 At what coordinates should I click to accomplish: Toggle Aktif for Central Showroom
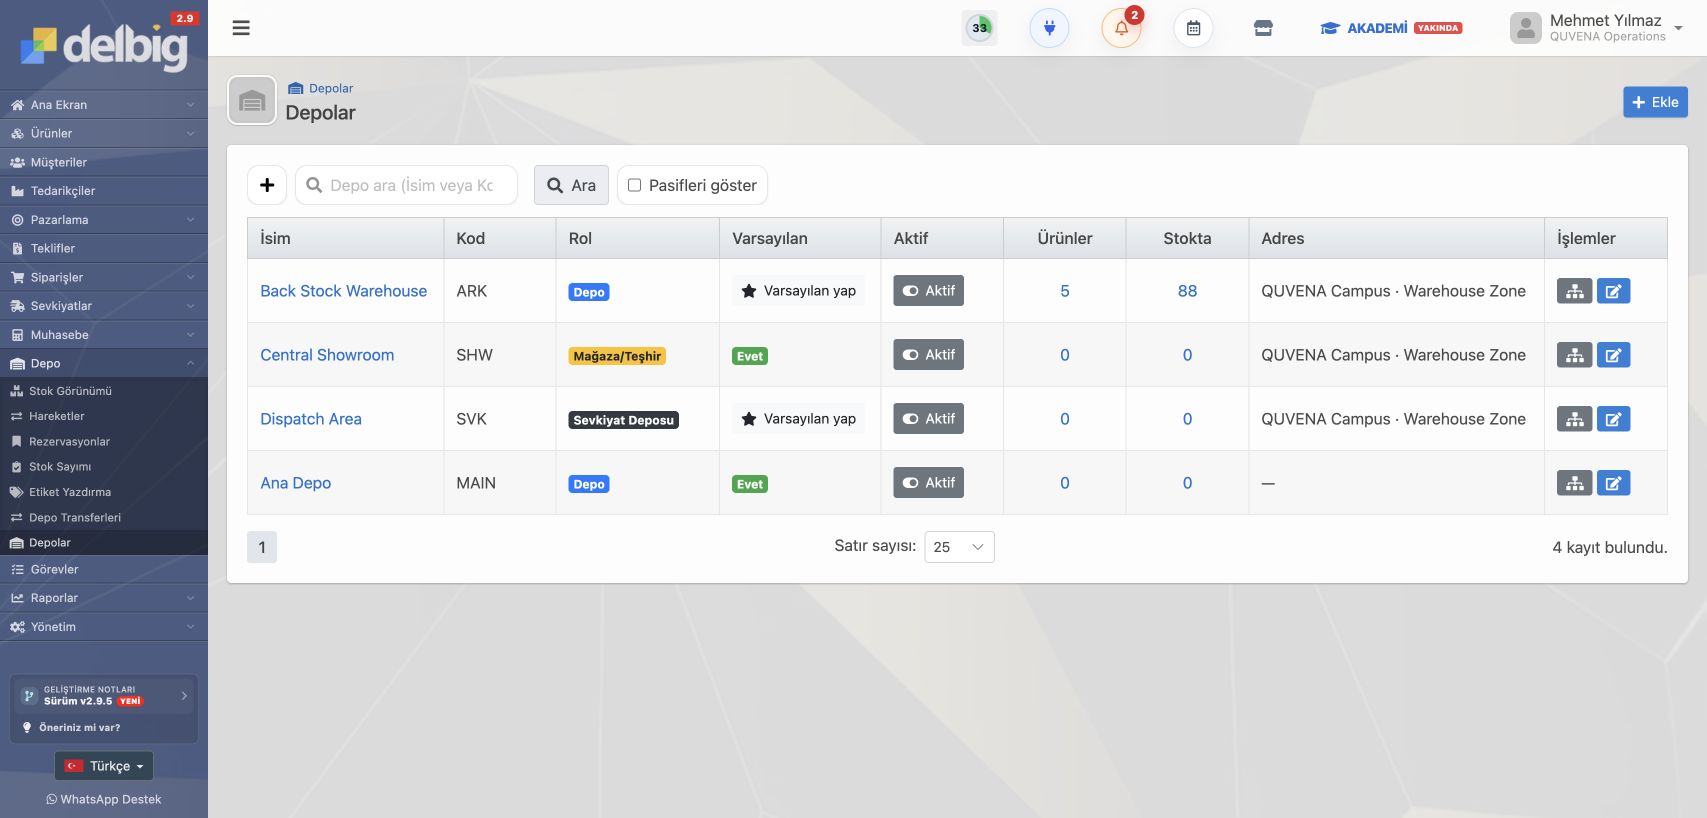pos(928,355)
